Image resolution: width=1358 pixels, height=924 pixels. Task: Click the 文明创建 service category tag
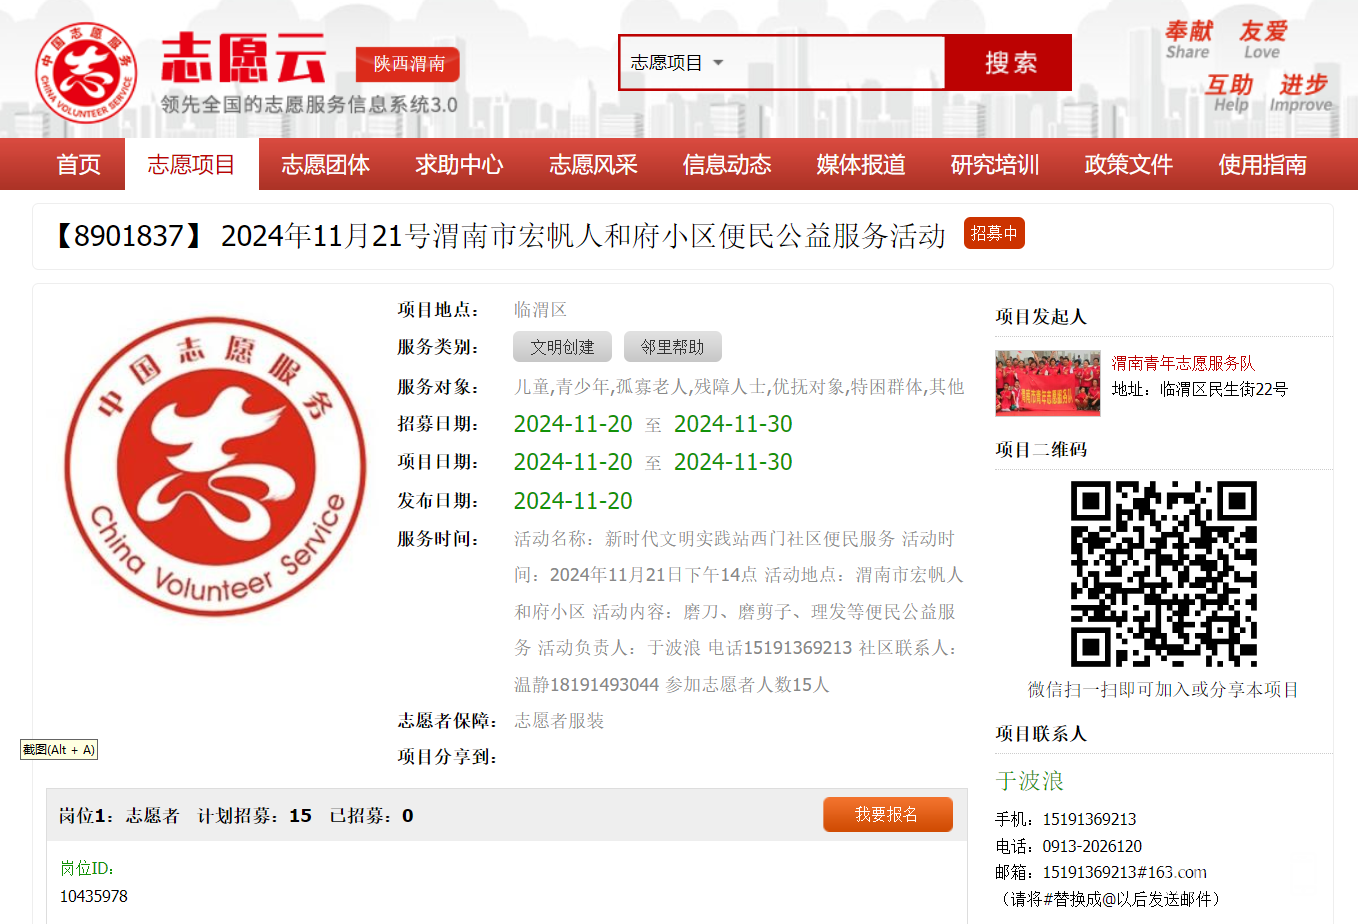(x=562, y=347)
